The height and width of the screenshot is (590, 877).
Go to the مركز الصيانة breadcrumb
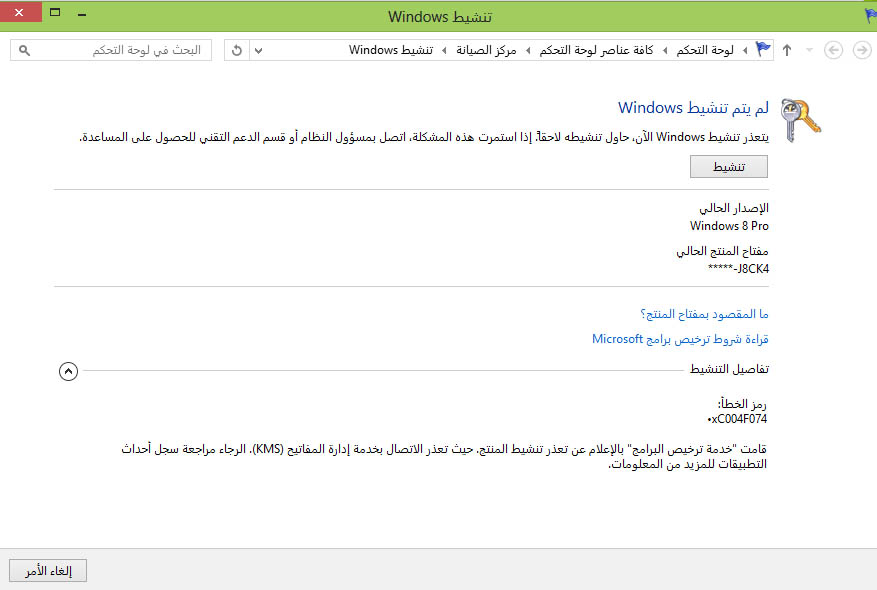pyautogui.click(x=486, y=50)
